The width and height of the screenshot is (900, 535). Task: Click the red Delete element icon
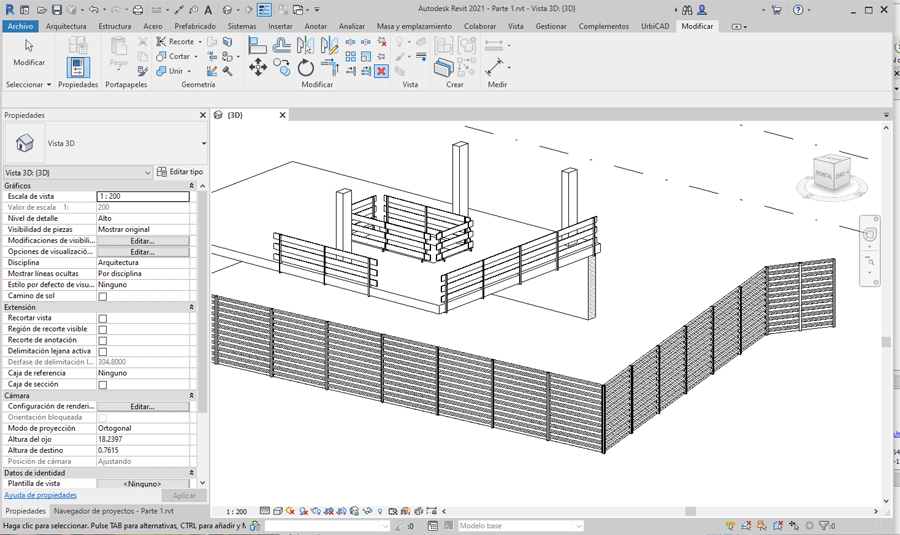[x=381, y=71]
